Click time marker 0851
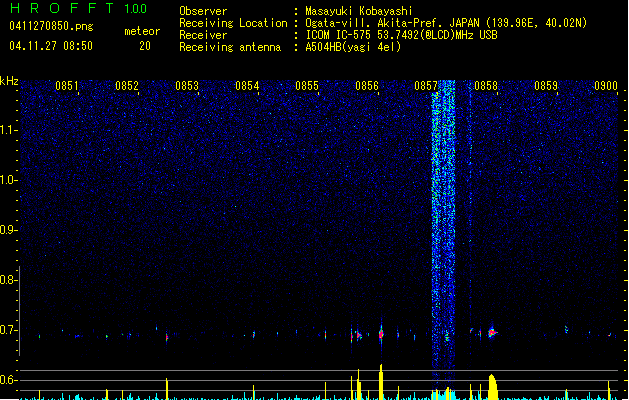 point(67,86)
